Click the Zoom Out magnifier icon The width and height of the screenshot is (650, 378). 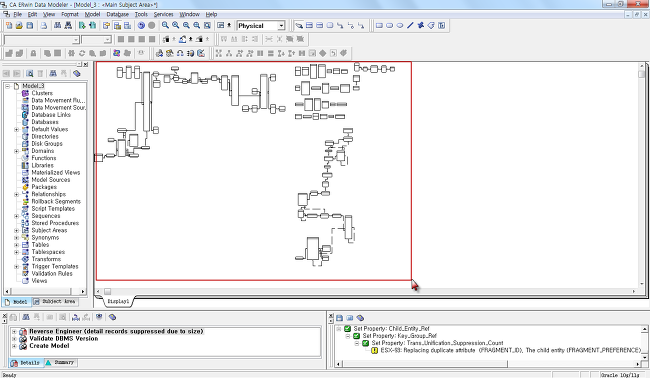pos(186,25)
